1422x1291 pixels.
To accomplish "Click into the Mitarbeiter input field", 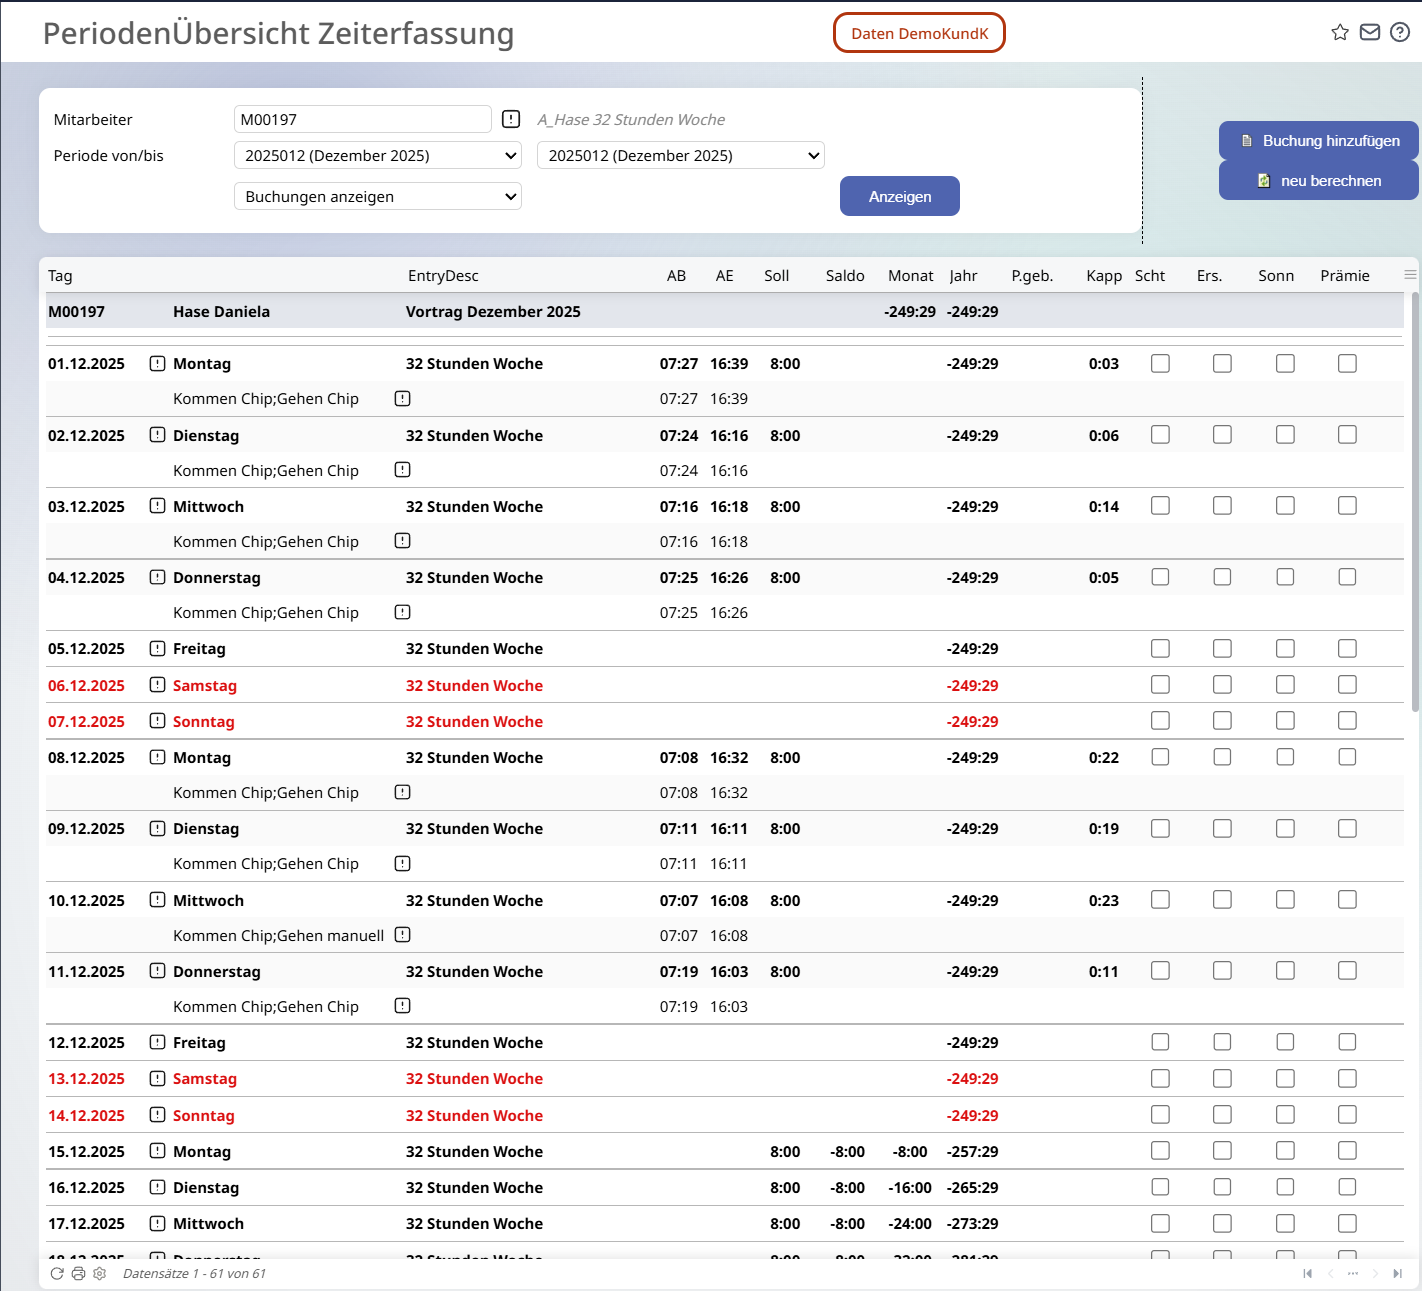I will 362,119.
